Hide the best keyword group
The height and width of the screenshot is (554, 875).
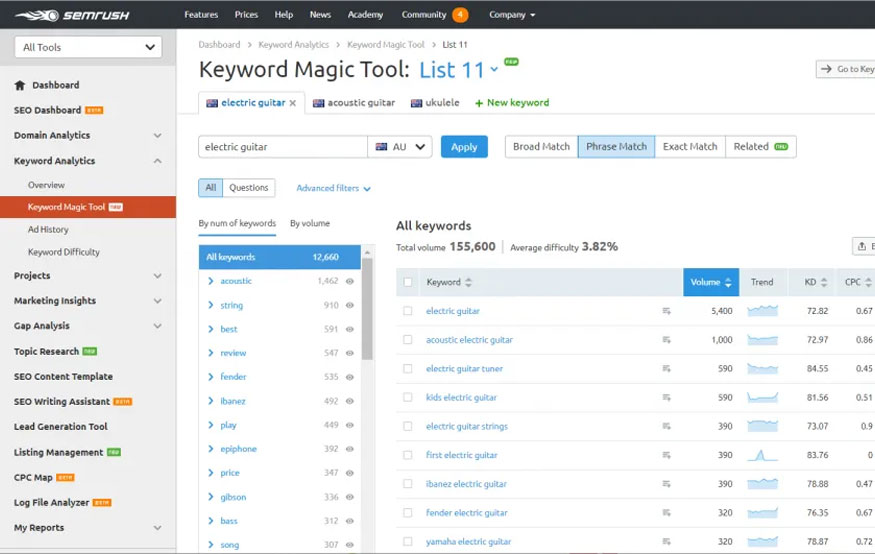point(350,329)
